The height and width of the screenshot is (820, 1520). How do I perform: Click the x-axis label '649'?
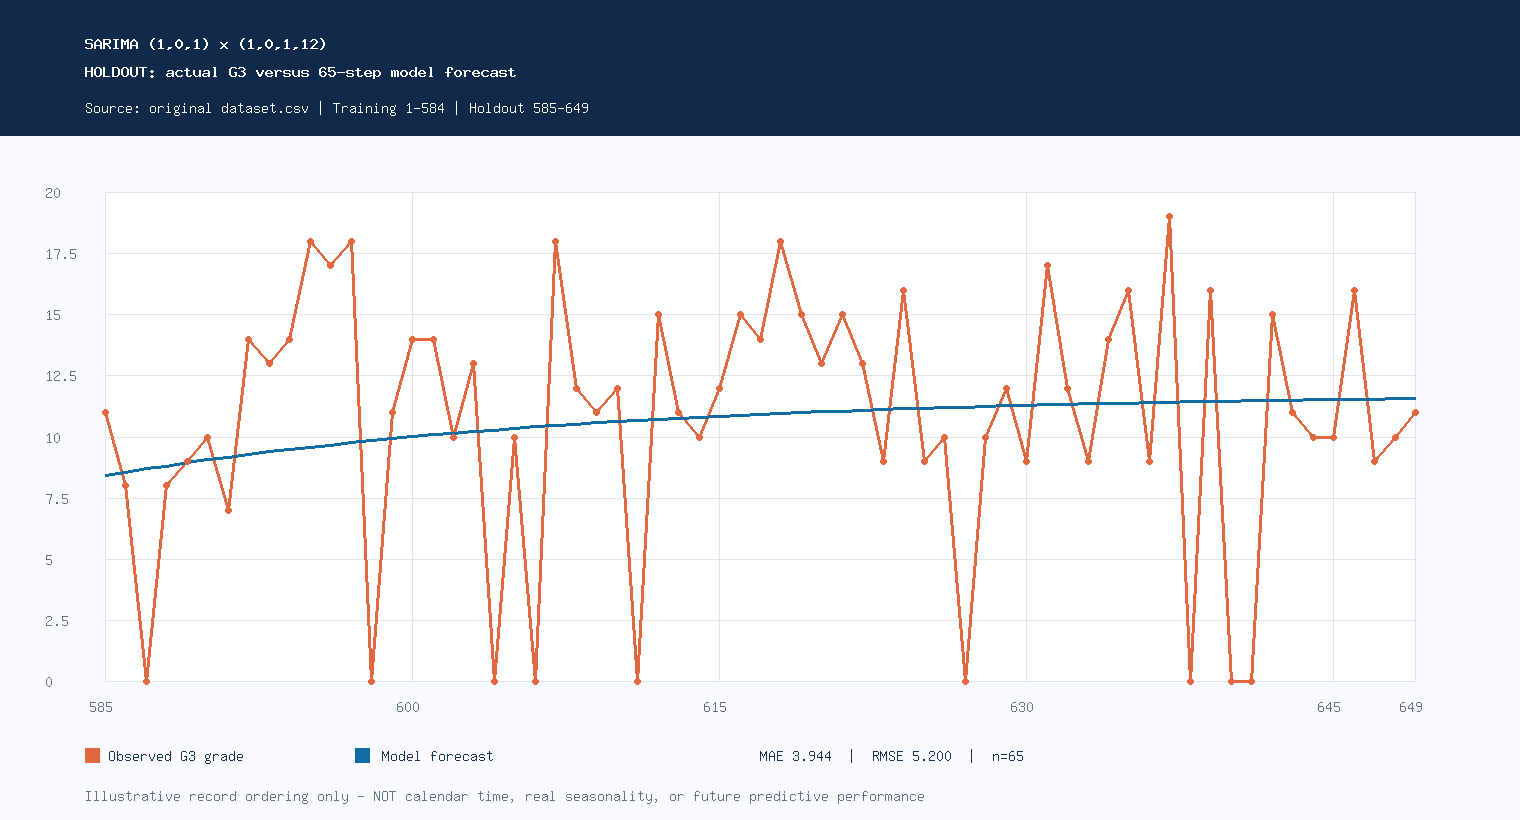[x=1411, y=707]
